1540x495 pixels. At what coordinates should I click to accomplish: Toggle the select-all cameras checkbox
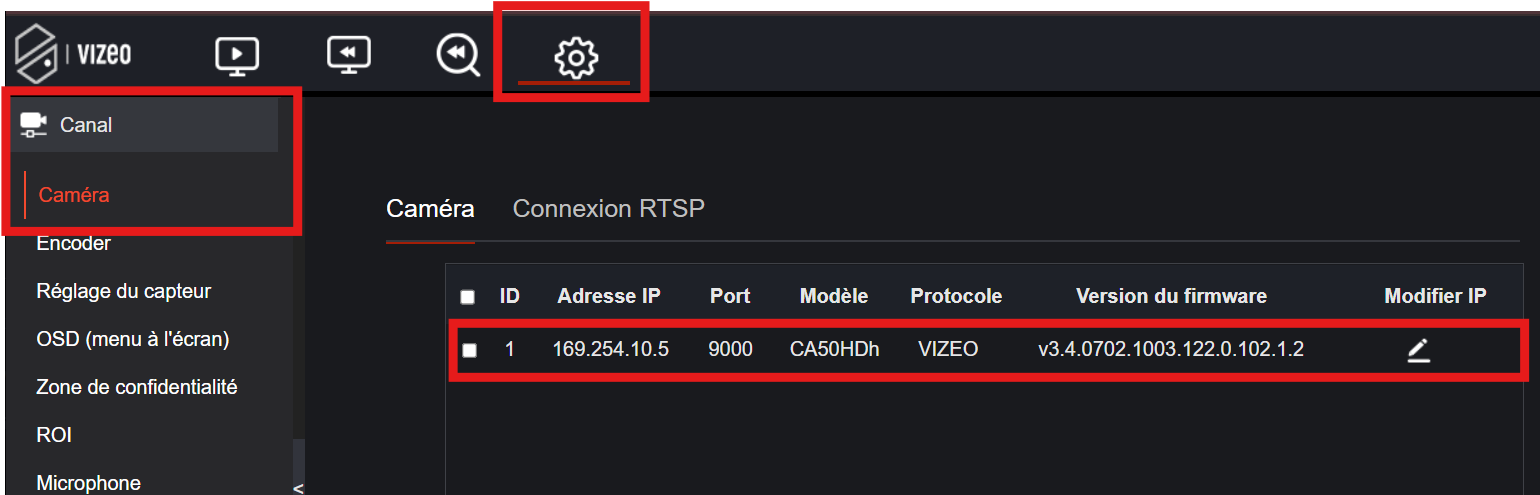tap(467, 297)
